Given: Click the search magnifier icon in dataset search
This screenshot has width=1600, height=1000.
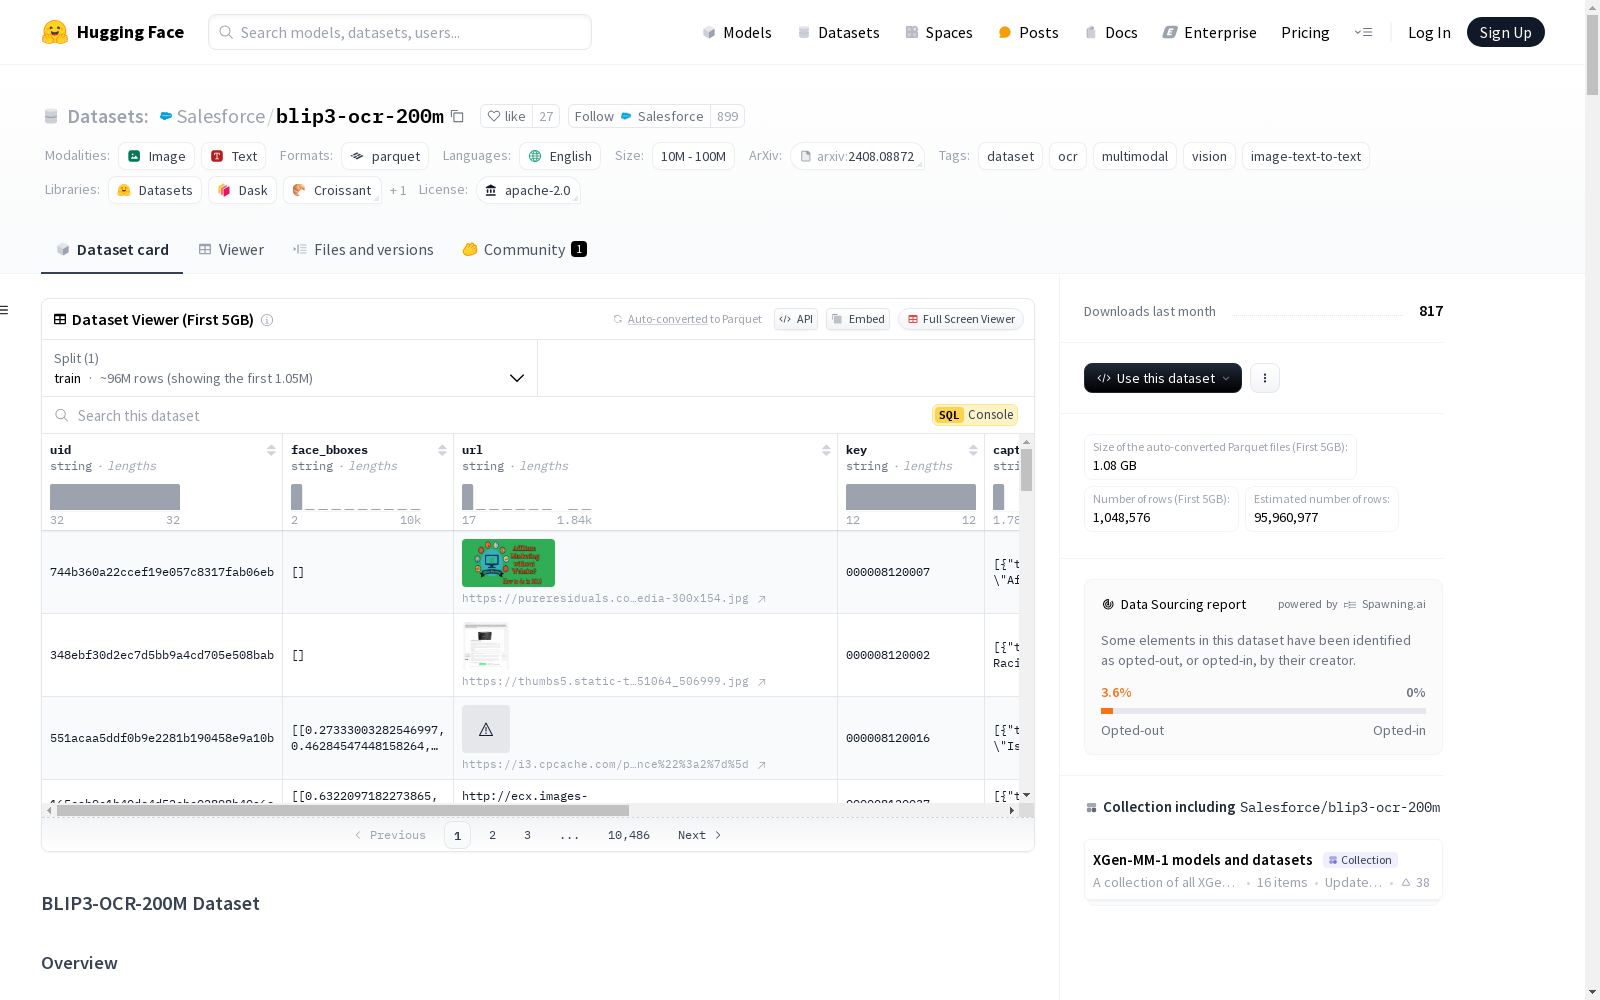Looking at the screenshot, I should point(62,415).
